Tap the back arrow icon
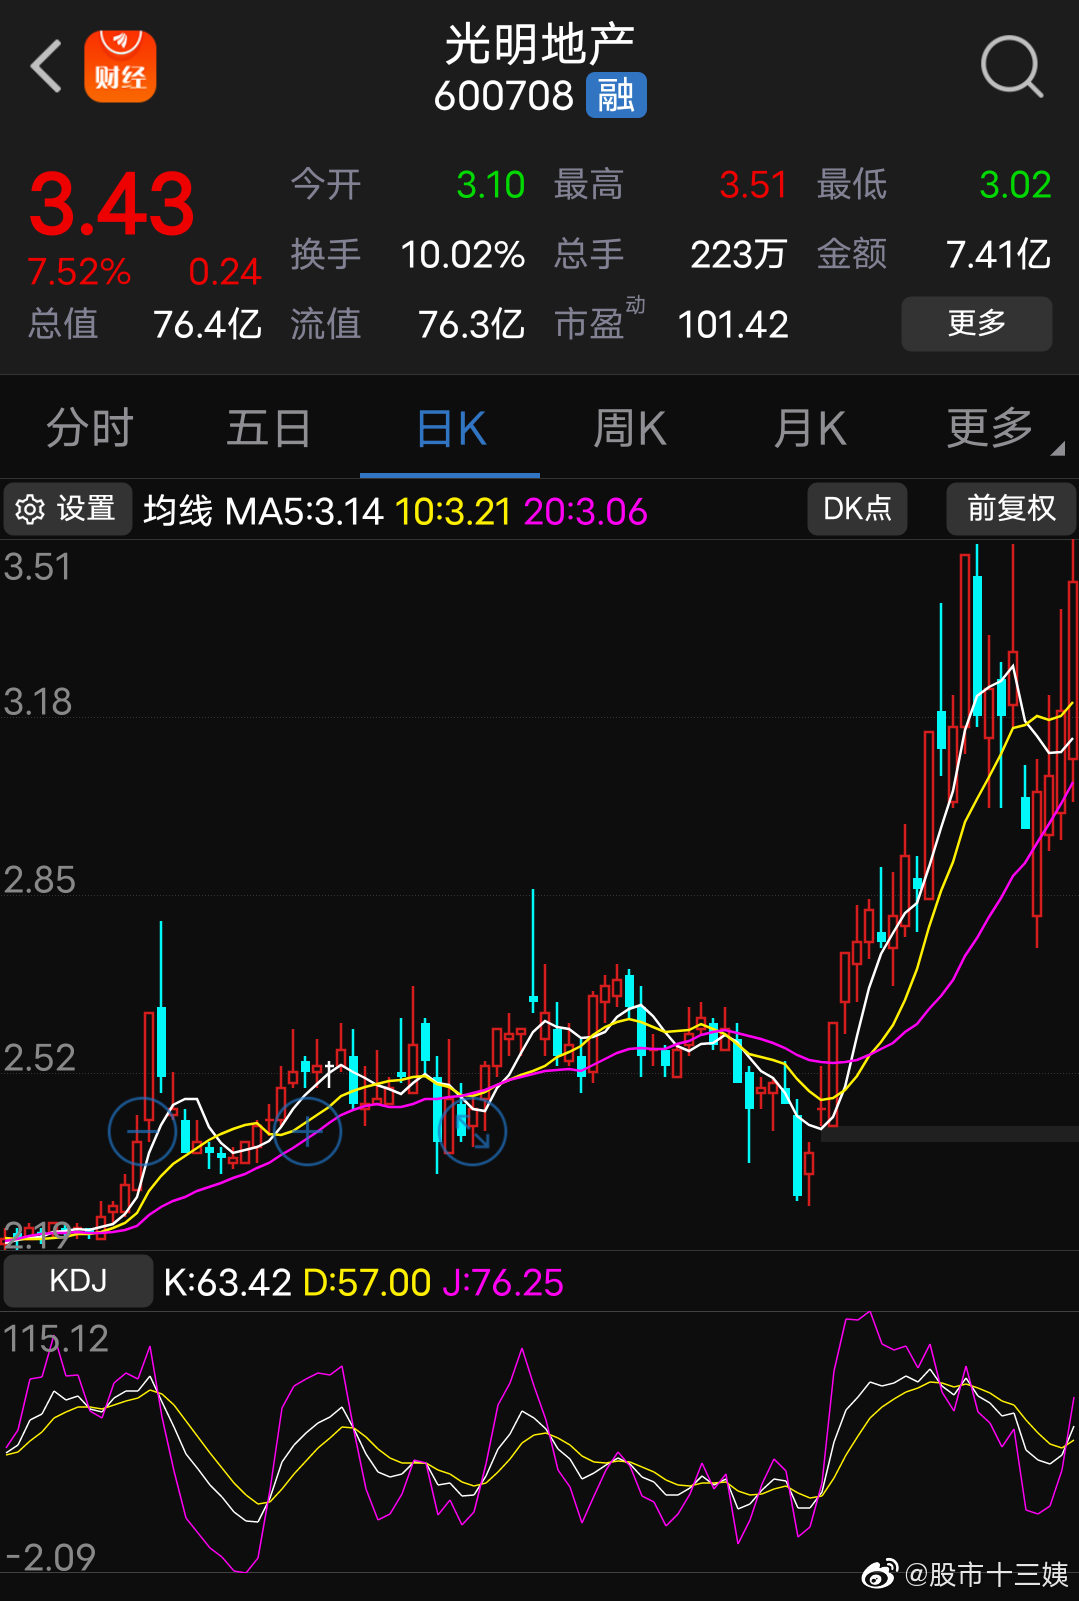 (46, 67)
